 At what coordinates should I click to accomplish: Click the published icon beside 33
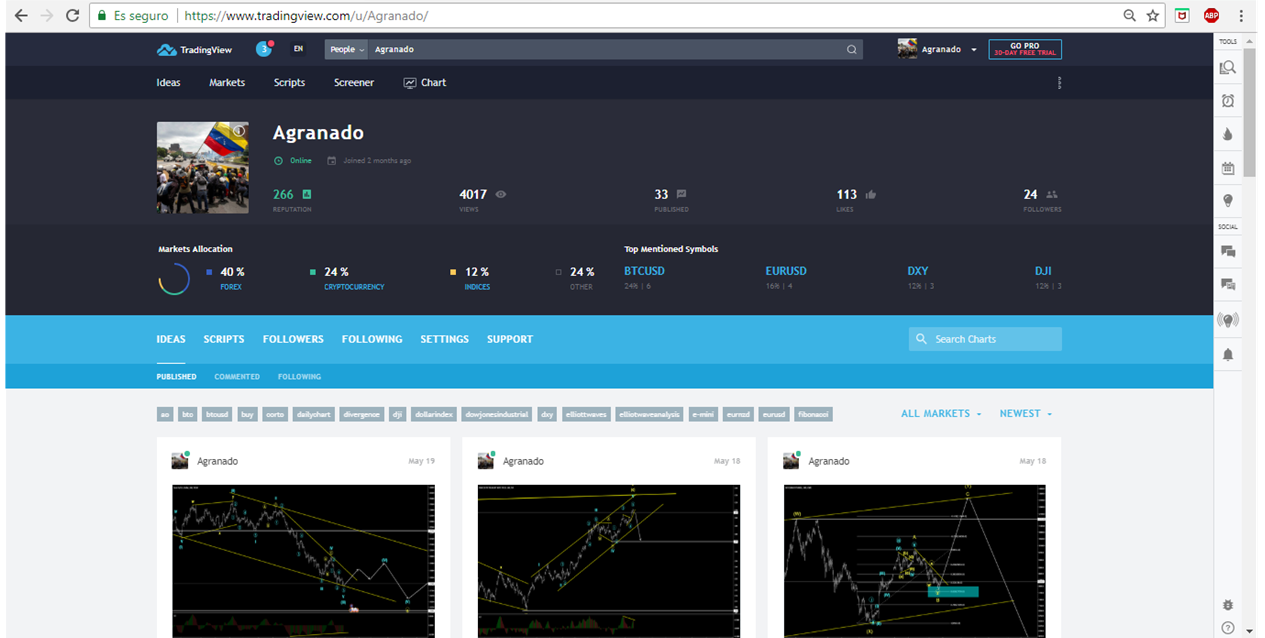tap(681, 194)
